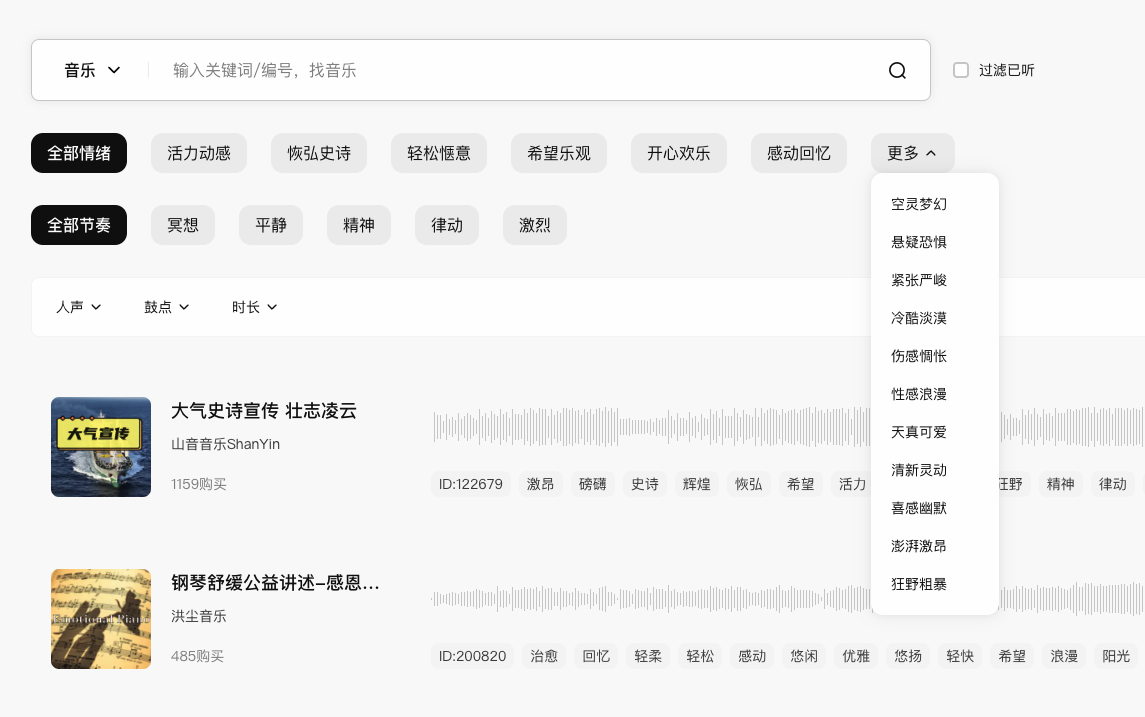Click the 轻快 tag
The height and width of the screenshot is (717, 1145).
960,656
